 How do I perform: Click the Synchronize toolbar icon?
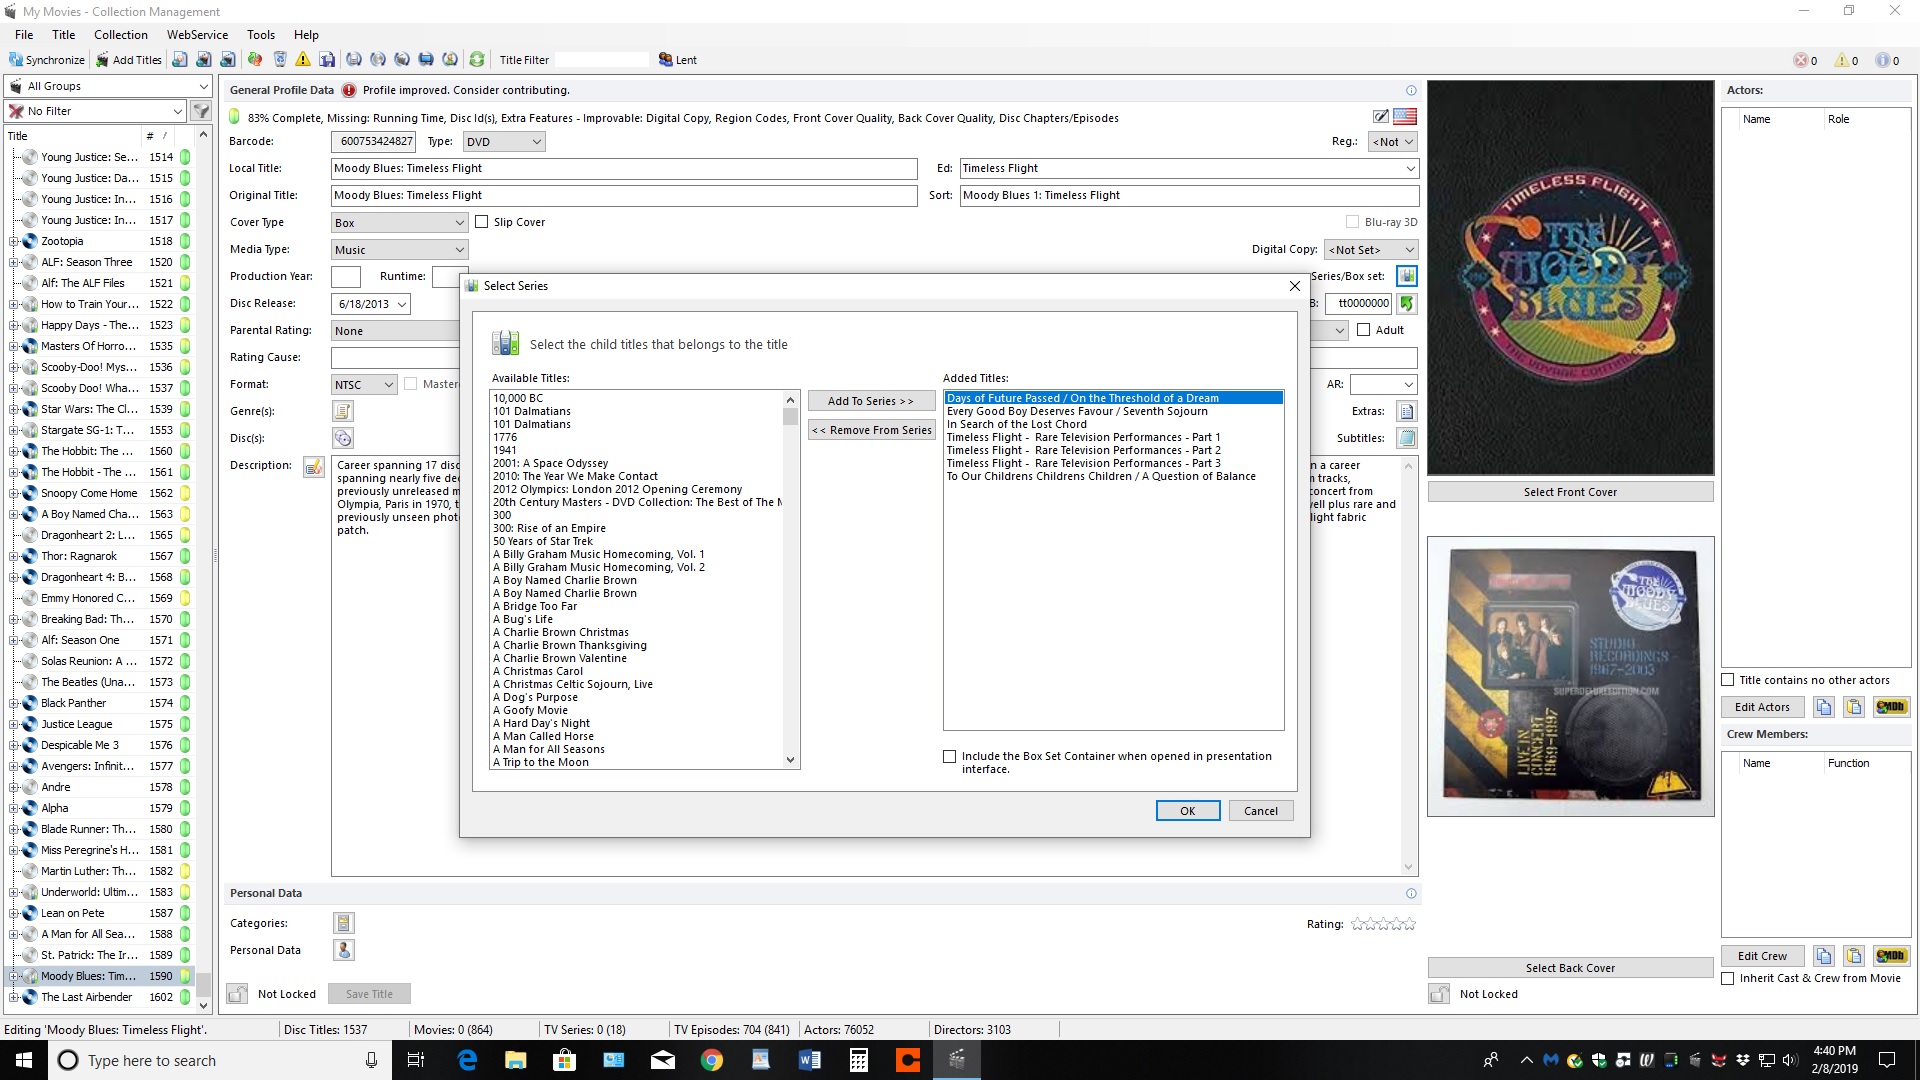pyautogui.click(x=47, y=60)
